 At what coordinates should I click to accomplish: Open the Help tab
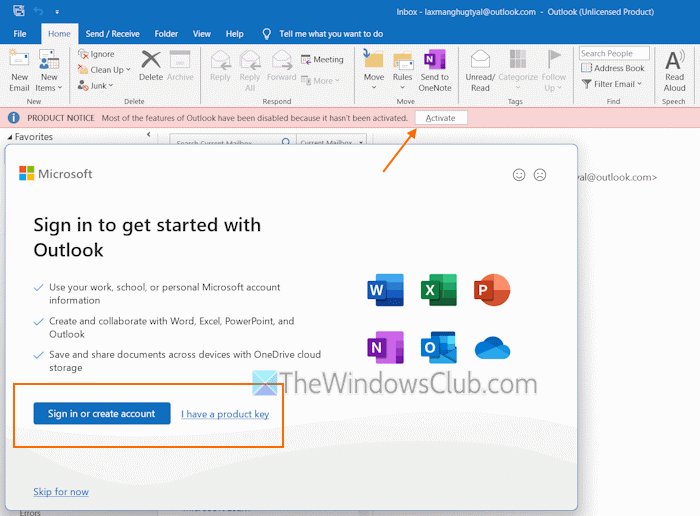[234, 34]
